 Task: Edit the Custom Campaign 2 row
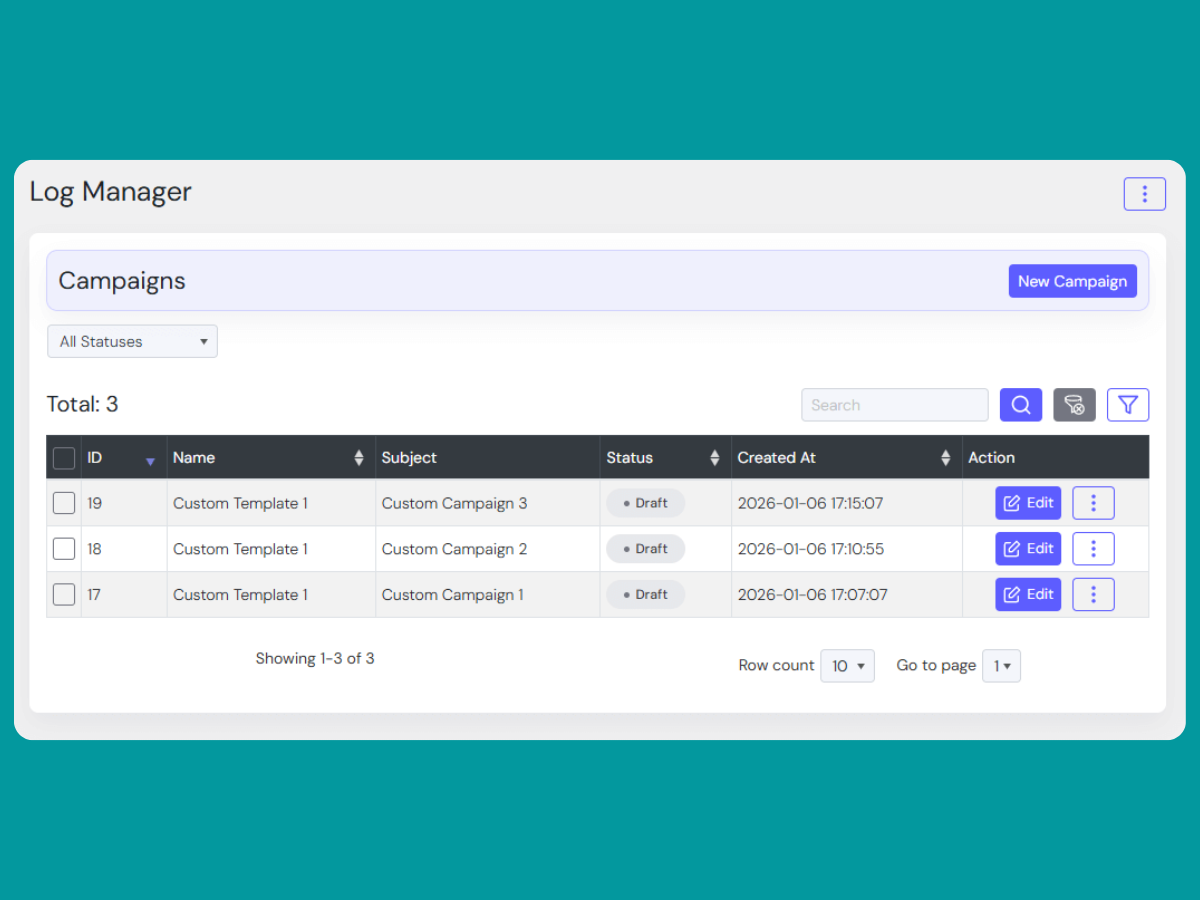coord(1028,549)
